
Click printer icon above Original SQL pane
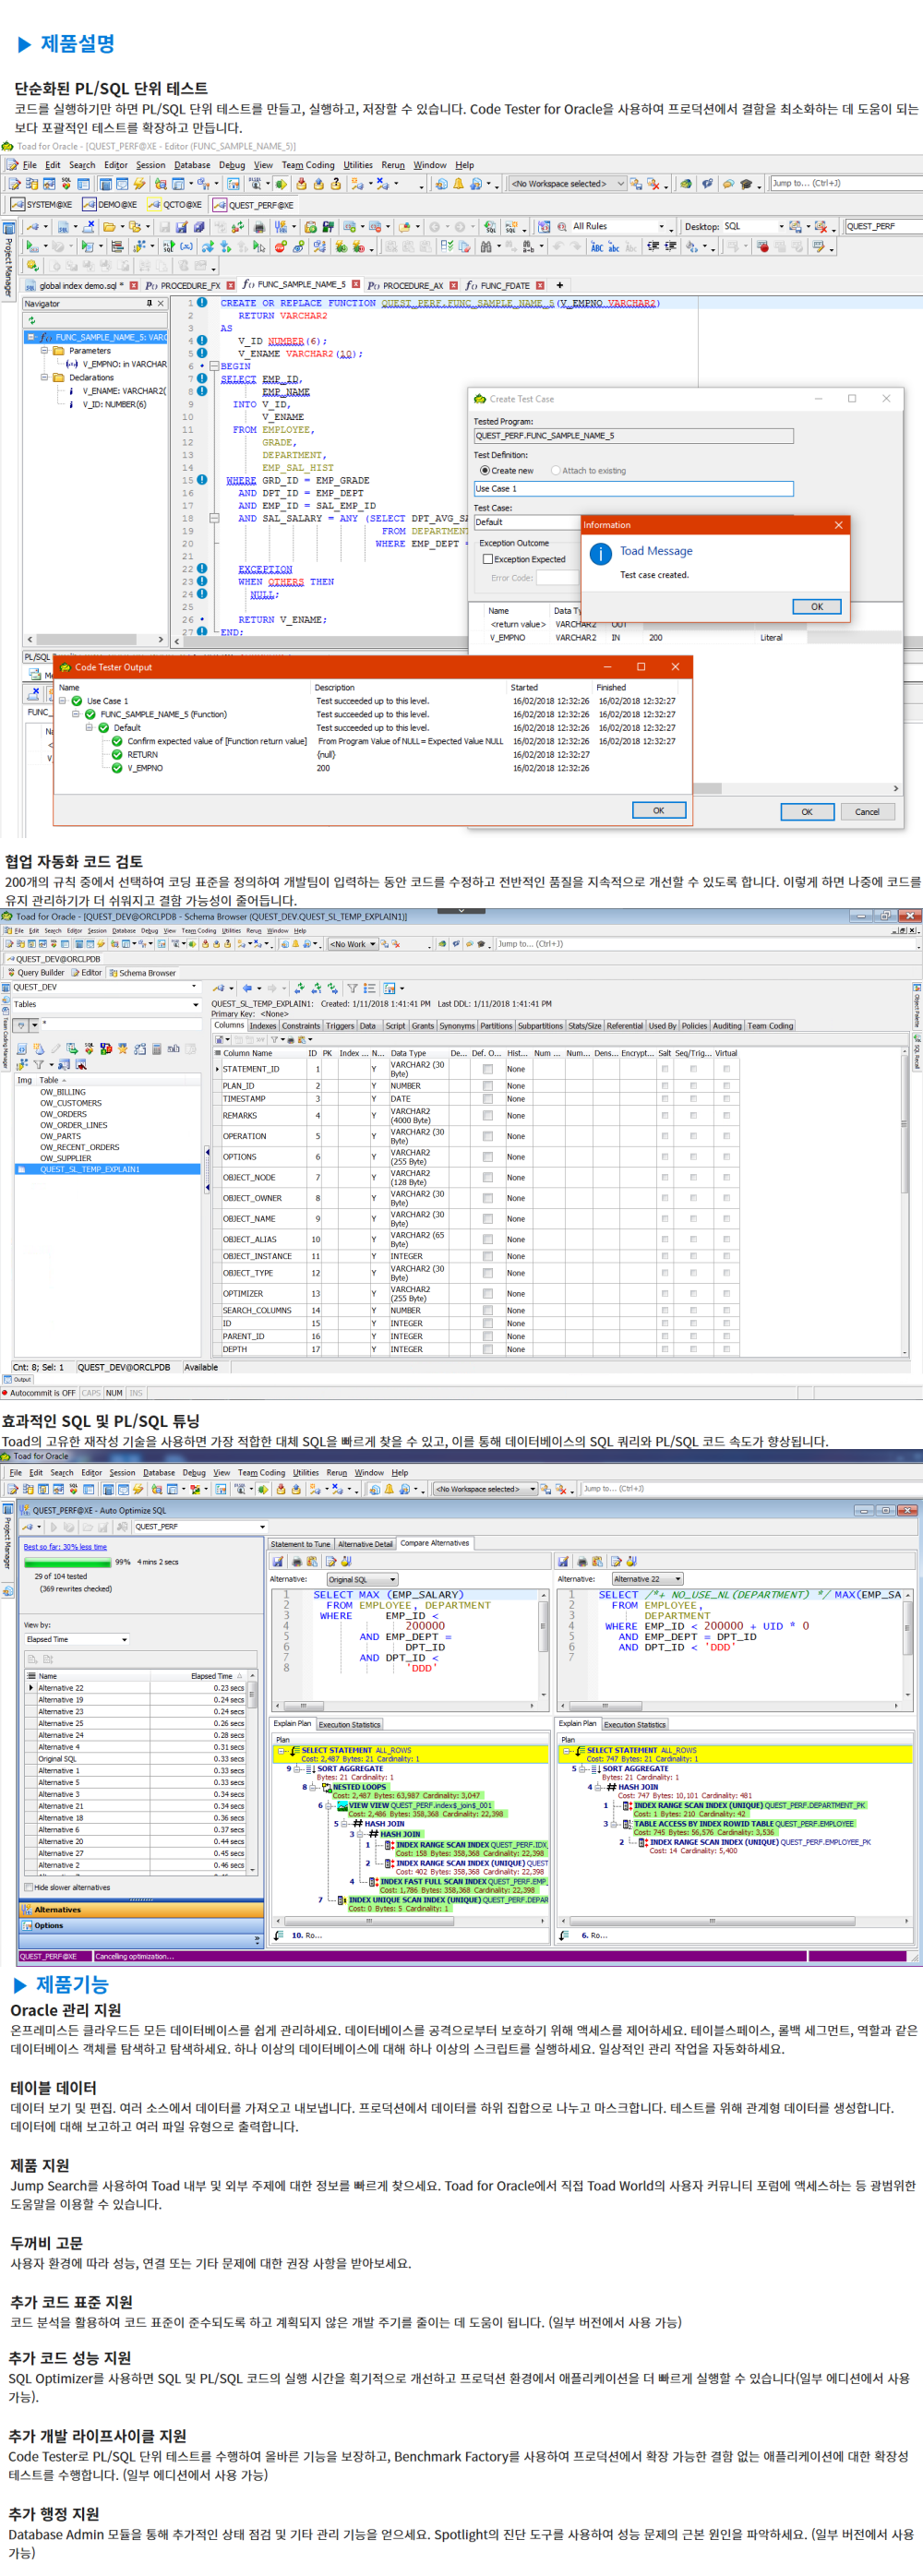point(296,1561)
